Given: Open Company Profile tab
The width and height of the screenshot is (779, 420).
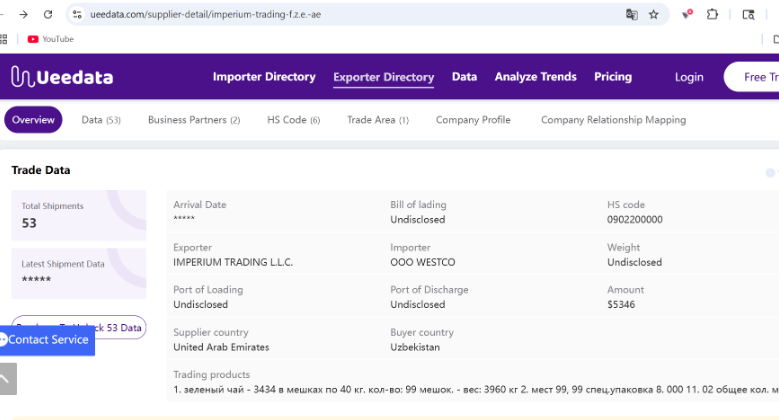Looking at the screenshot, I should 473,120.
